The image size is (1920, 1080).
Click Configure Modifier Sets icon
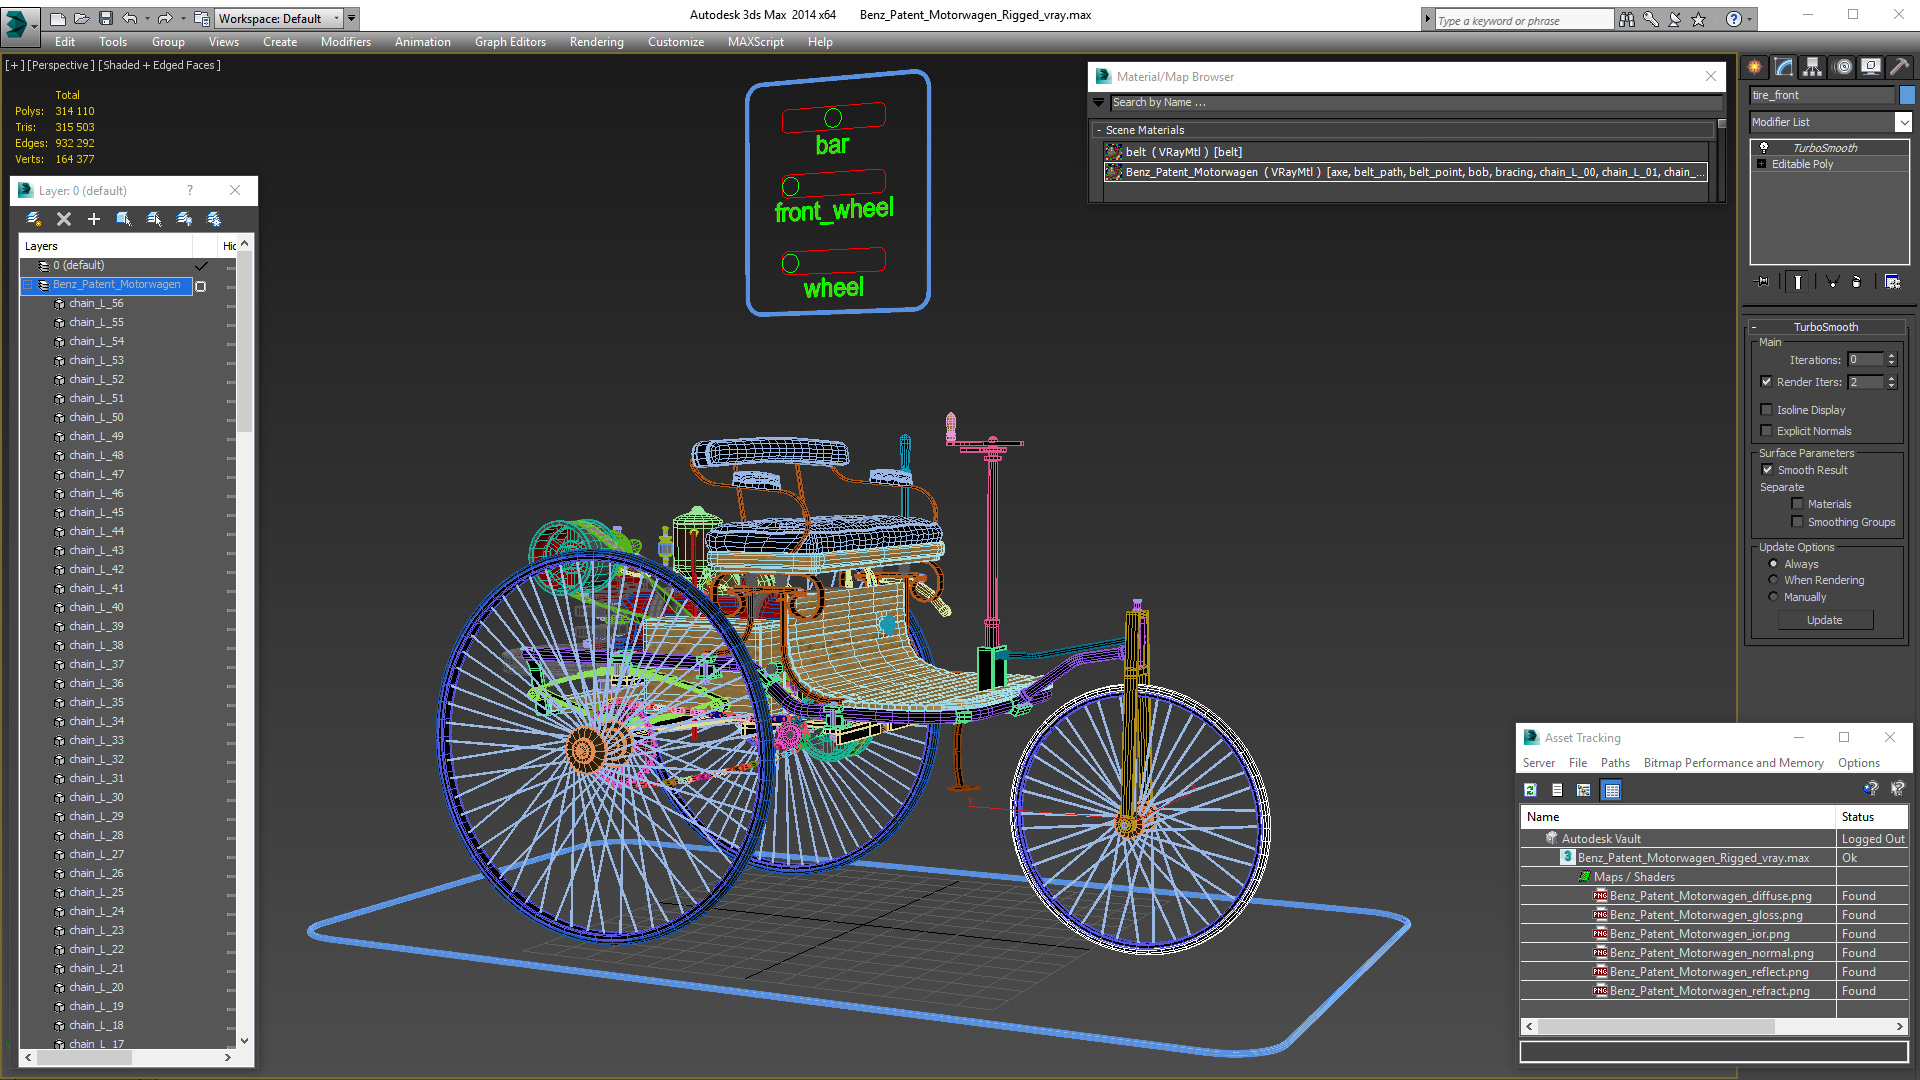coord(1893,282)
